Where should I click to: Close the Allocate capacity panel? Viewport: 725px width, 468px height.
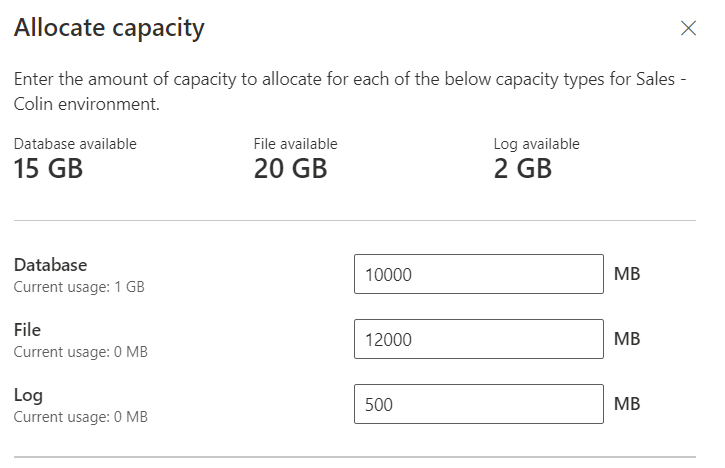point(688,28)
